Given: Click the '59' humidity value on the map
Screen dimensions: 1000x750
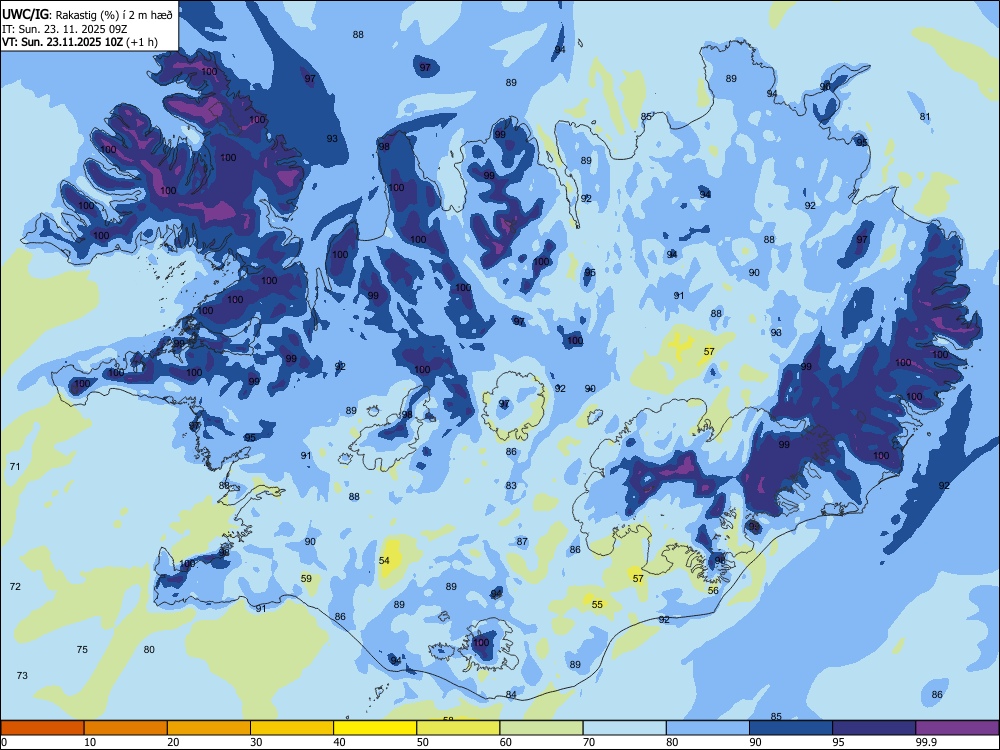Looking at the screenshot, I should pos(307,578).
